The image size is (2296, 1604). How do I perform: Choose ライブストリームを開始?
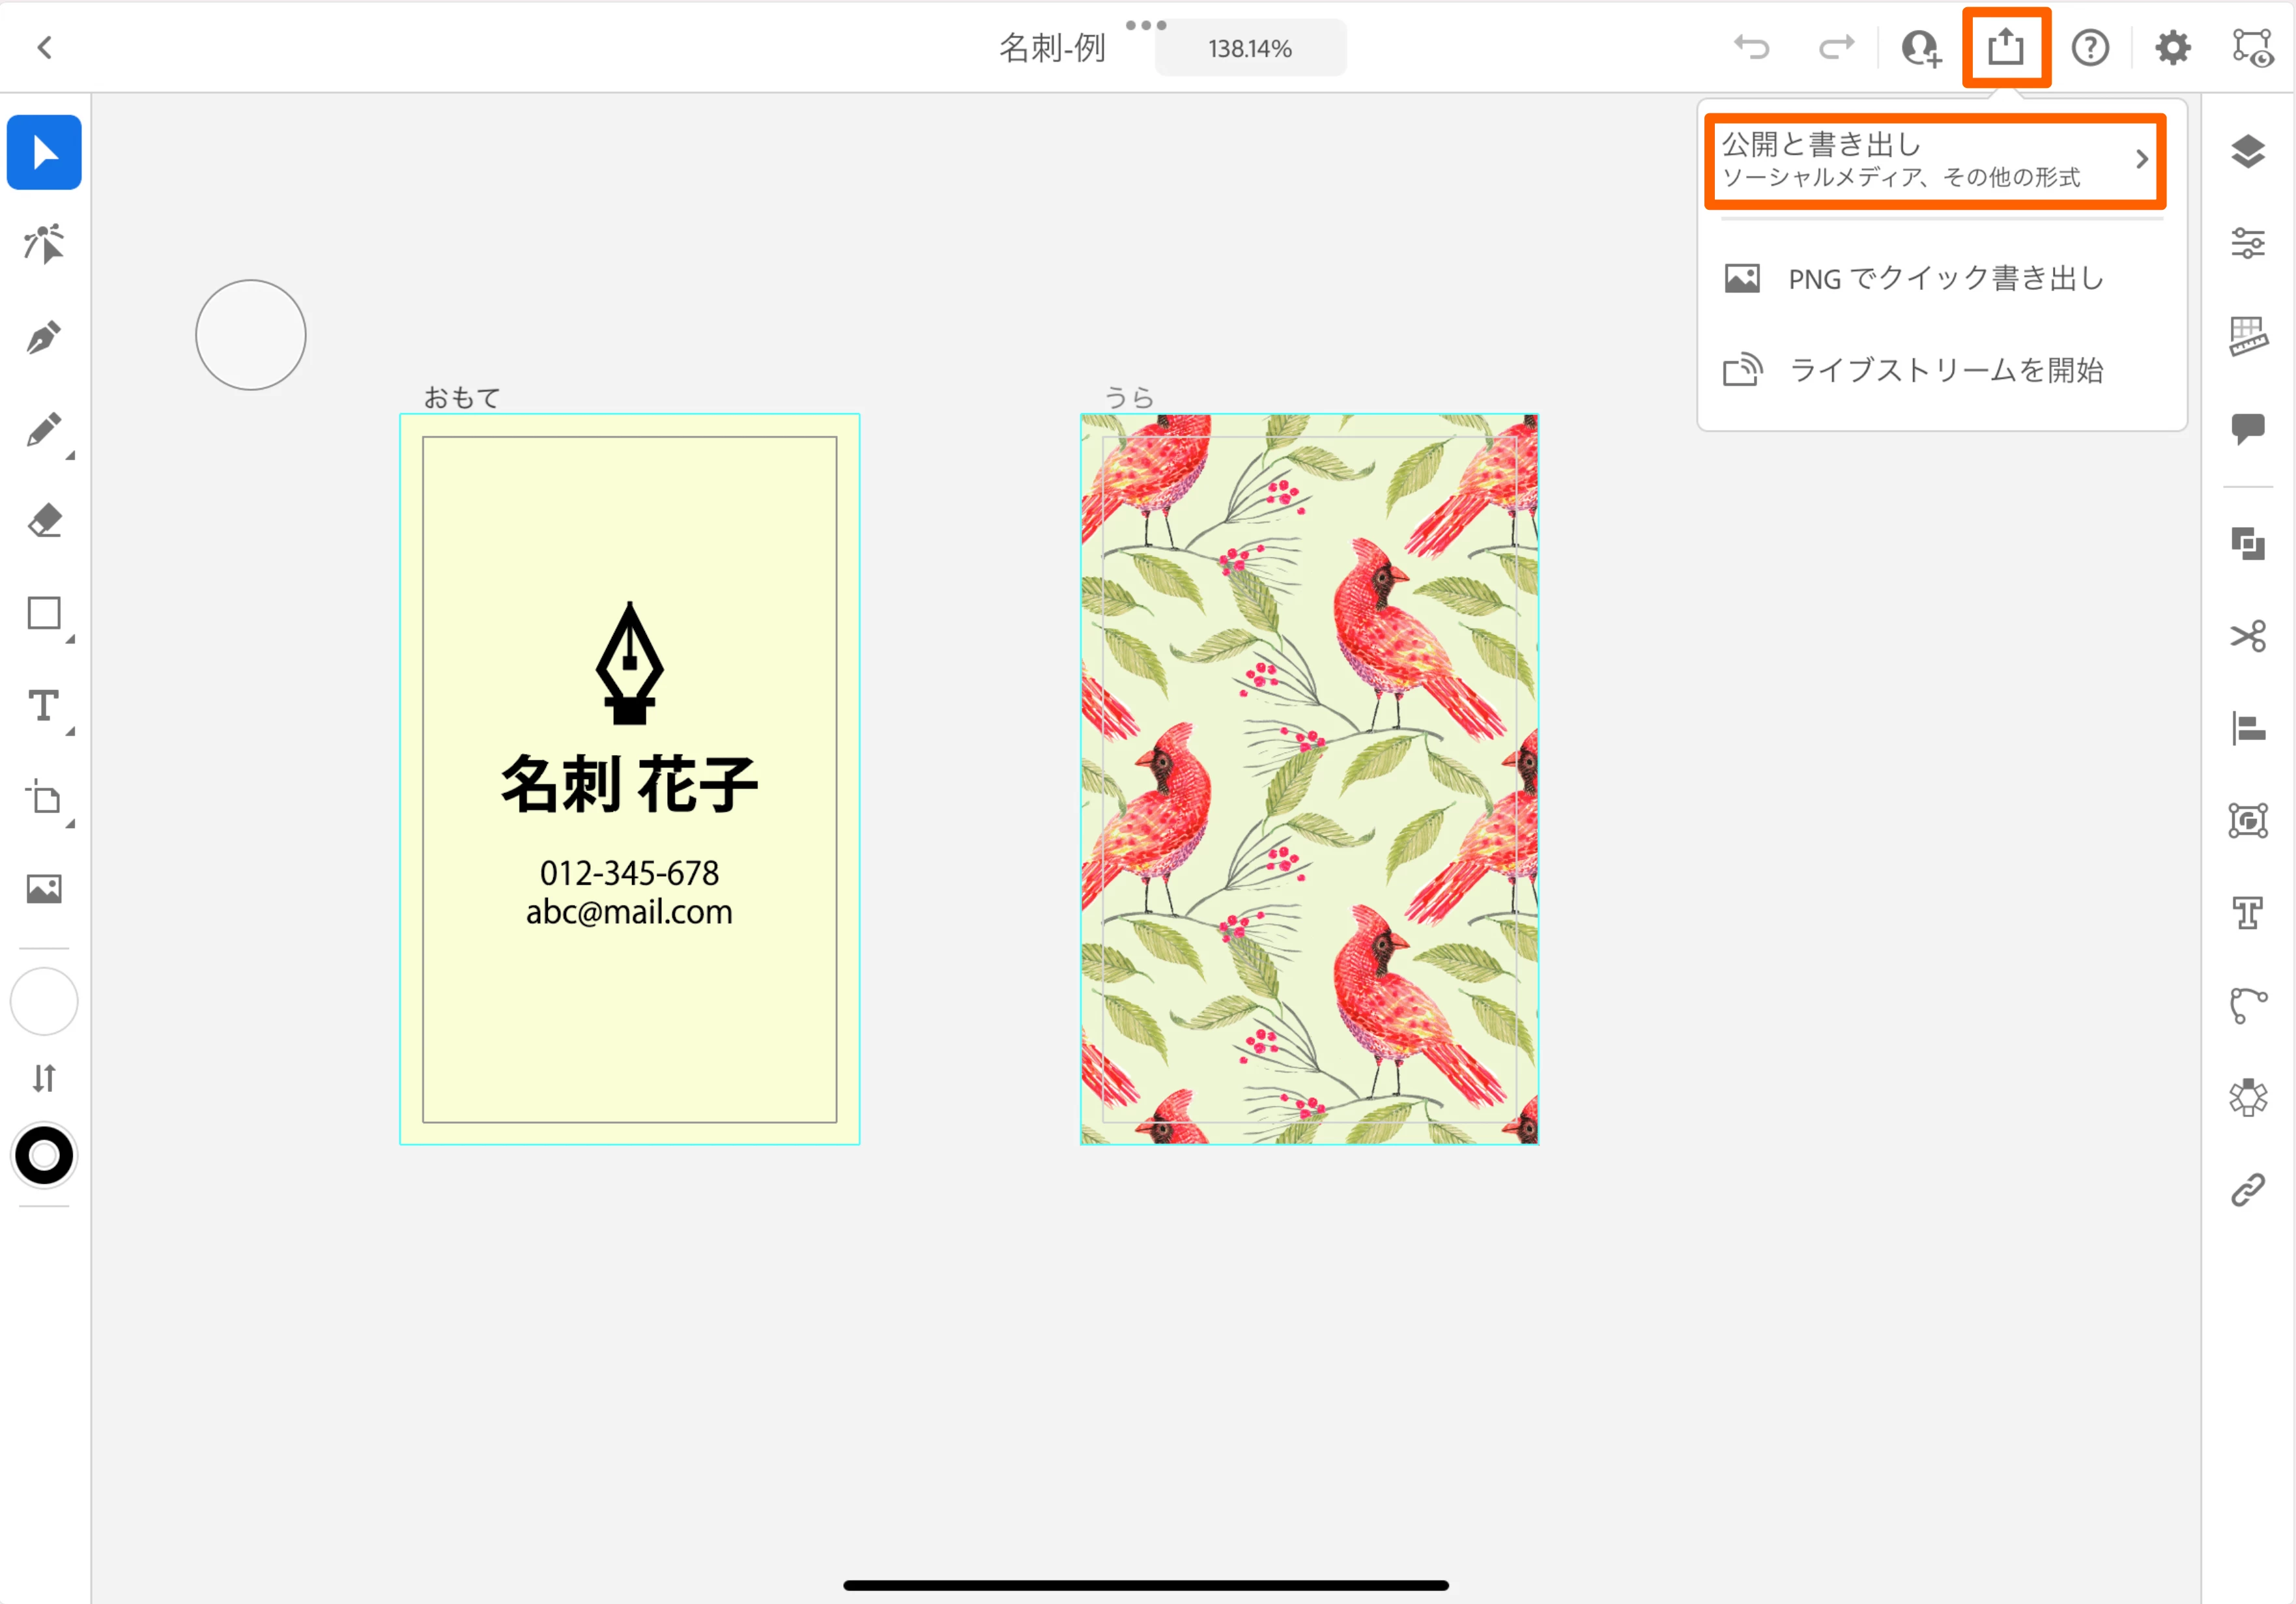coord(1945,370)
